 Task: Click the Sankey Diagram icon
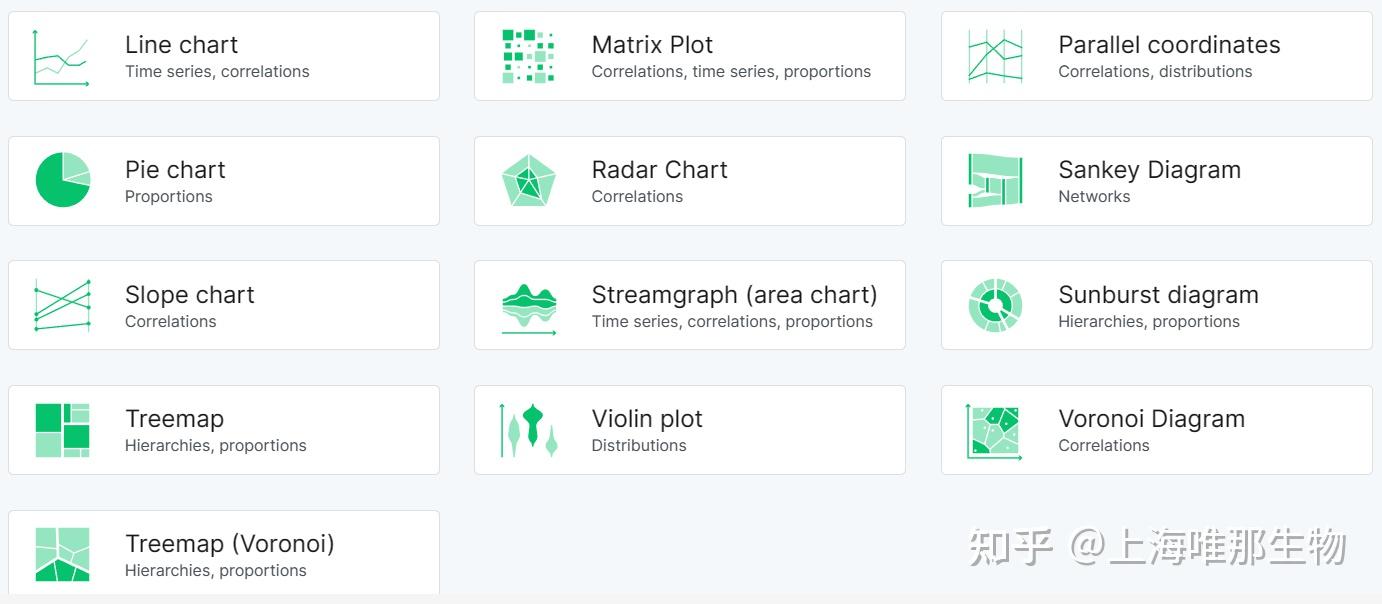[995, 181]
